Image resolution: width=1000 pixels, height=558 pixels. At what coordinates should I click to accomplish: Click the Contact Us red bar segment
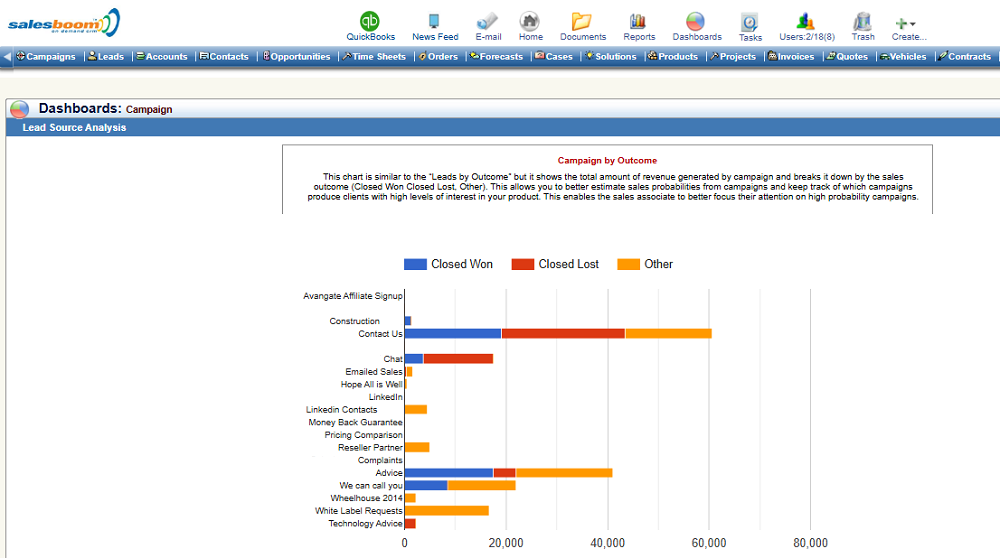click(563, 333)
